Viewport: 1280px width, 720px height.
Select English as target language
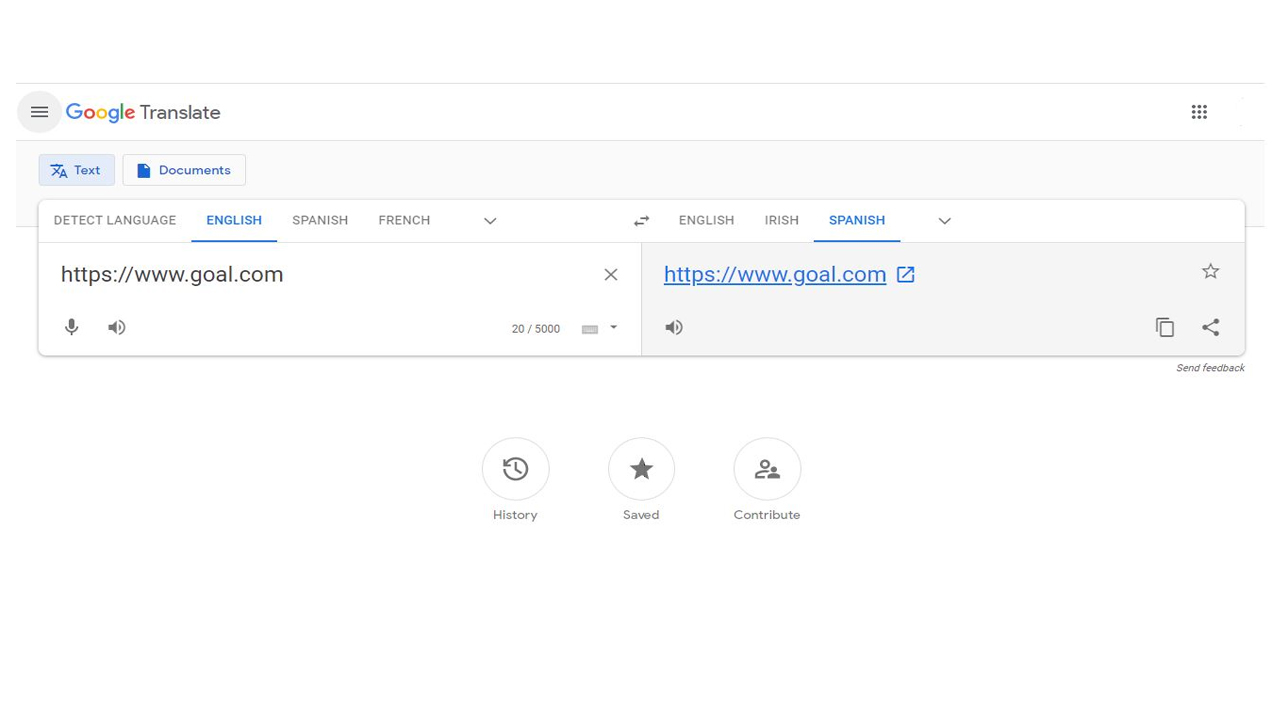(706, 221)
